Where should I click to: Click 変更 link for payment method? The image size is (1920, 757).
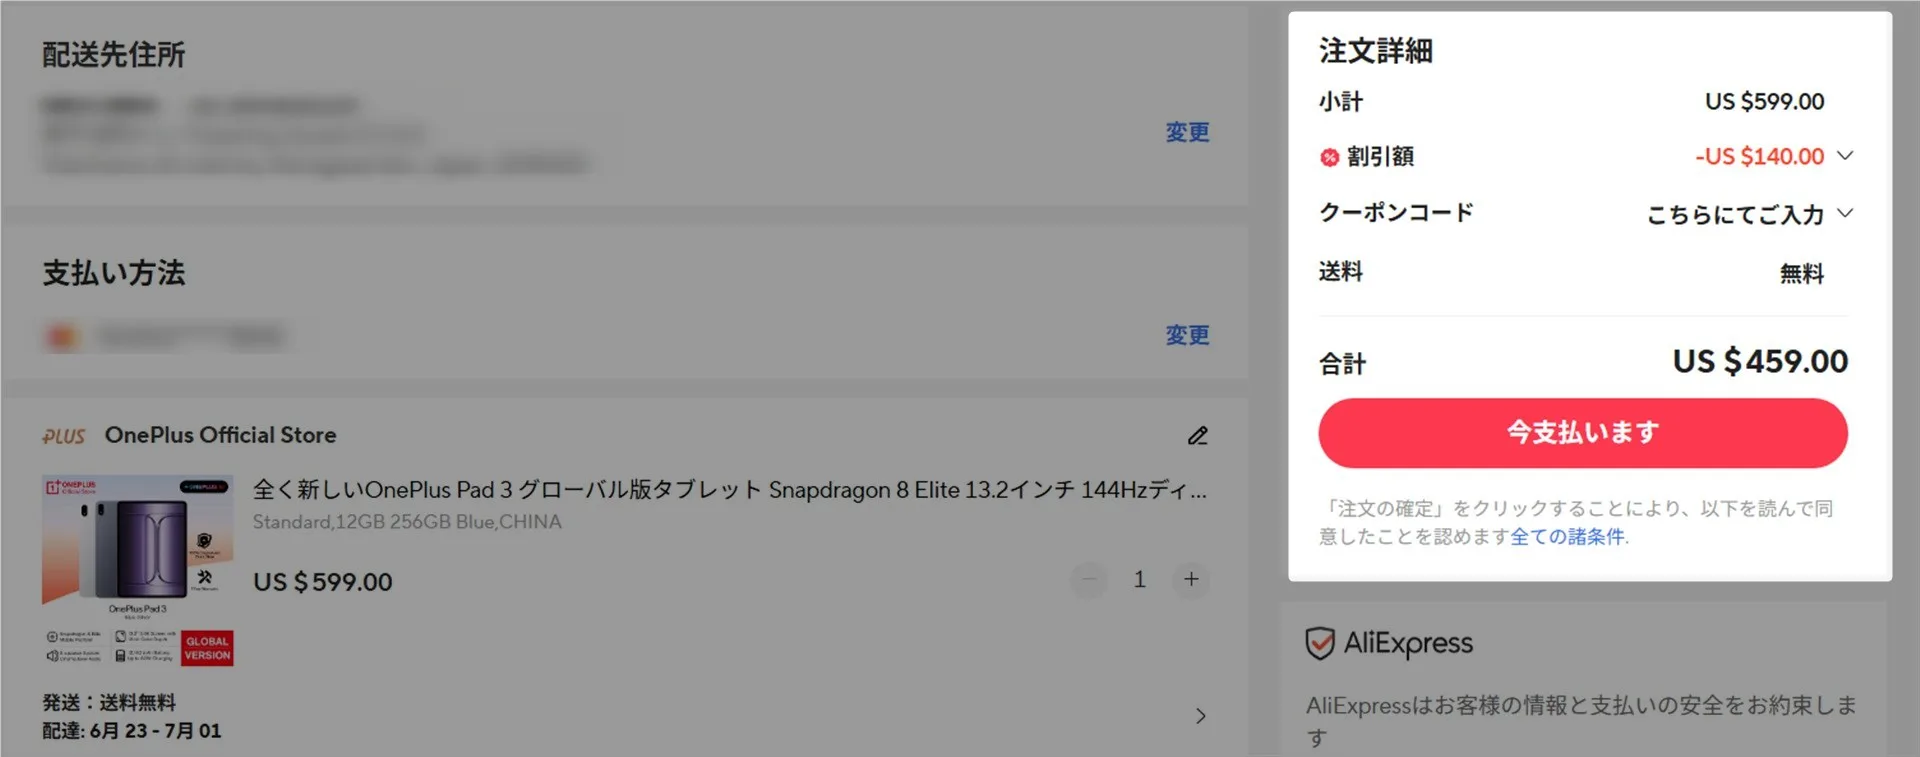(1187, 335)
